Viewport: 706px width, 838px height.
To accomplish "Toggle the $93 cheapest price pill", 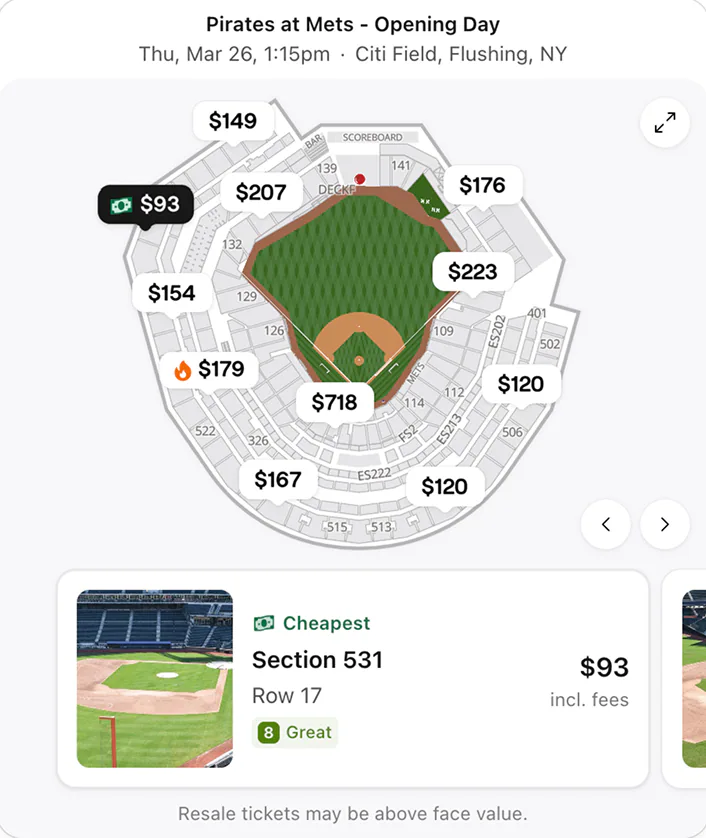I will coord(145,204).
